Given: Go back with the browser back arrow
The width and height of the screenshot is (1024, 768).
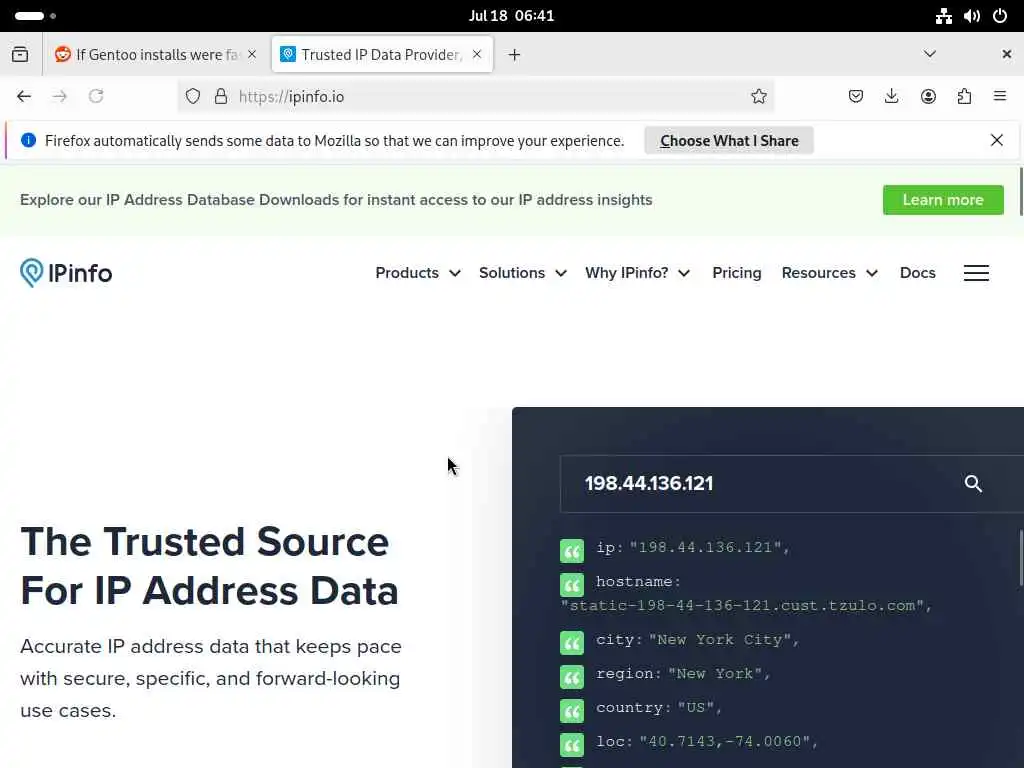Looking at the screenshot, I should (x=24, y=97).
